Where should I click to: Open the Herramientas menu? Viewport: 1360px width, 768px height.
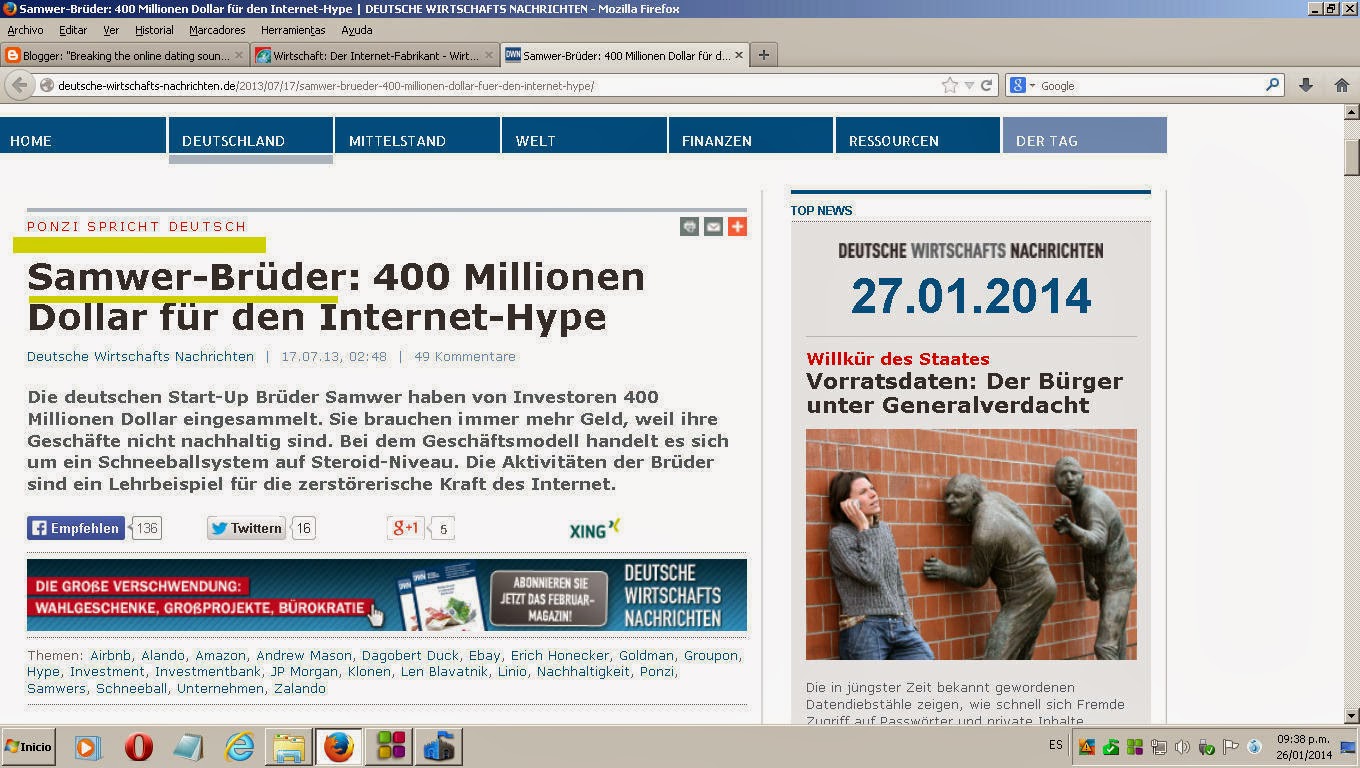(x=293, y=30)
